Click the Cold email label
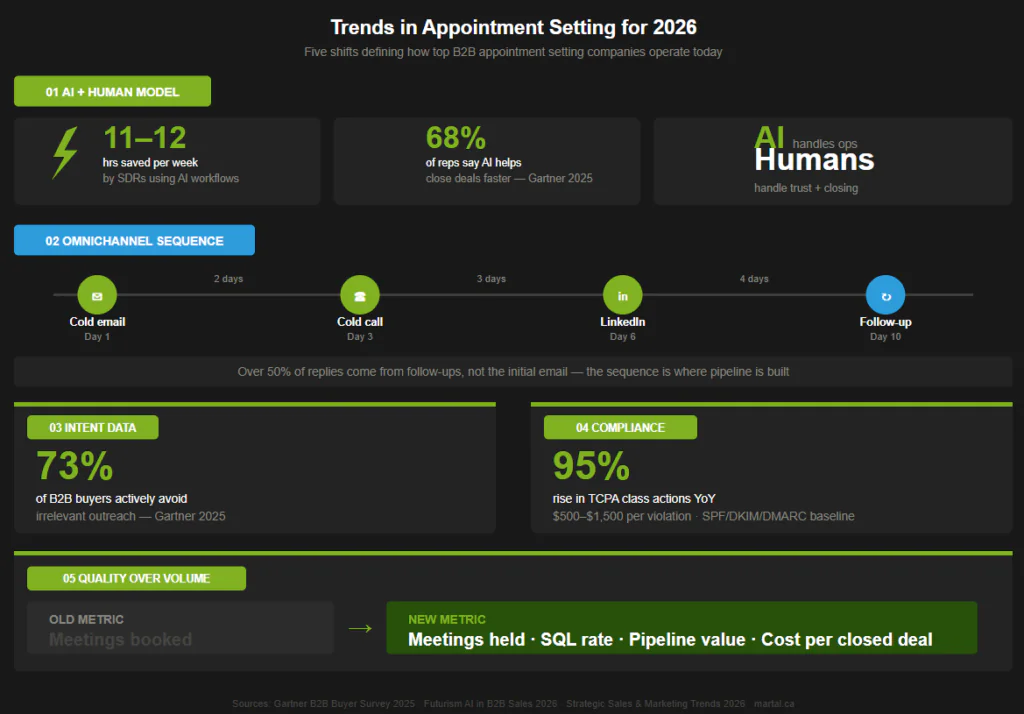 click(97, 321)
